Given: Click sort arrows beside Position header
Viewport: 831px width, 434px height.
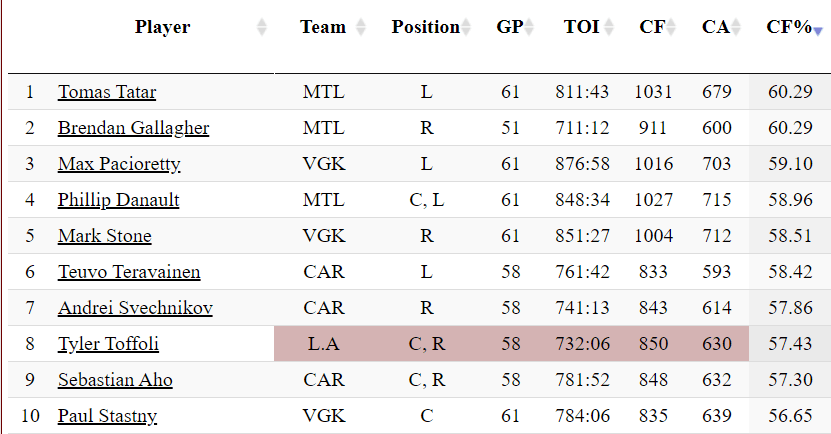Looking at the screenshot, I should pyautogui.click(x=467, y=28).
